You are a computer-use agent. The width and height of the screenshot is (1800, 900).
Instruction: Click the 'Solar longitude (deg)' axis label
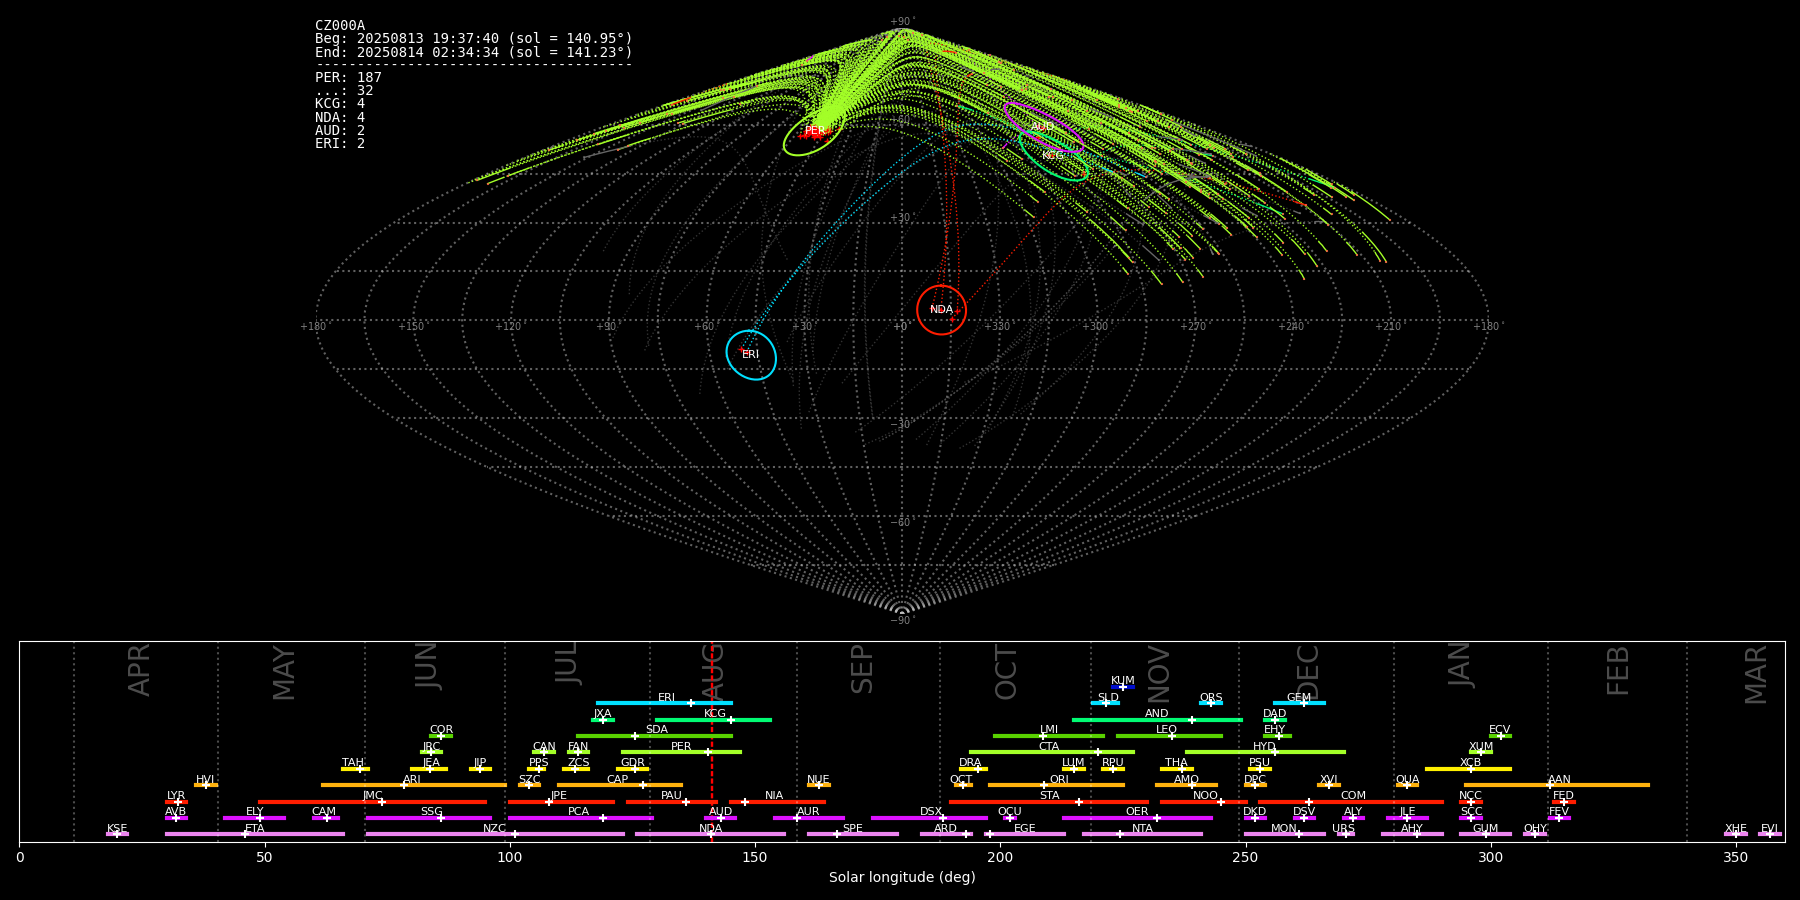902,877
